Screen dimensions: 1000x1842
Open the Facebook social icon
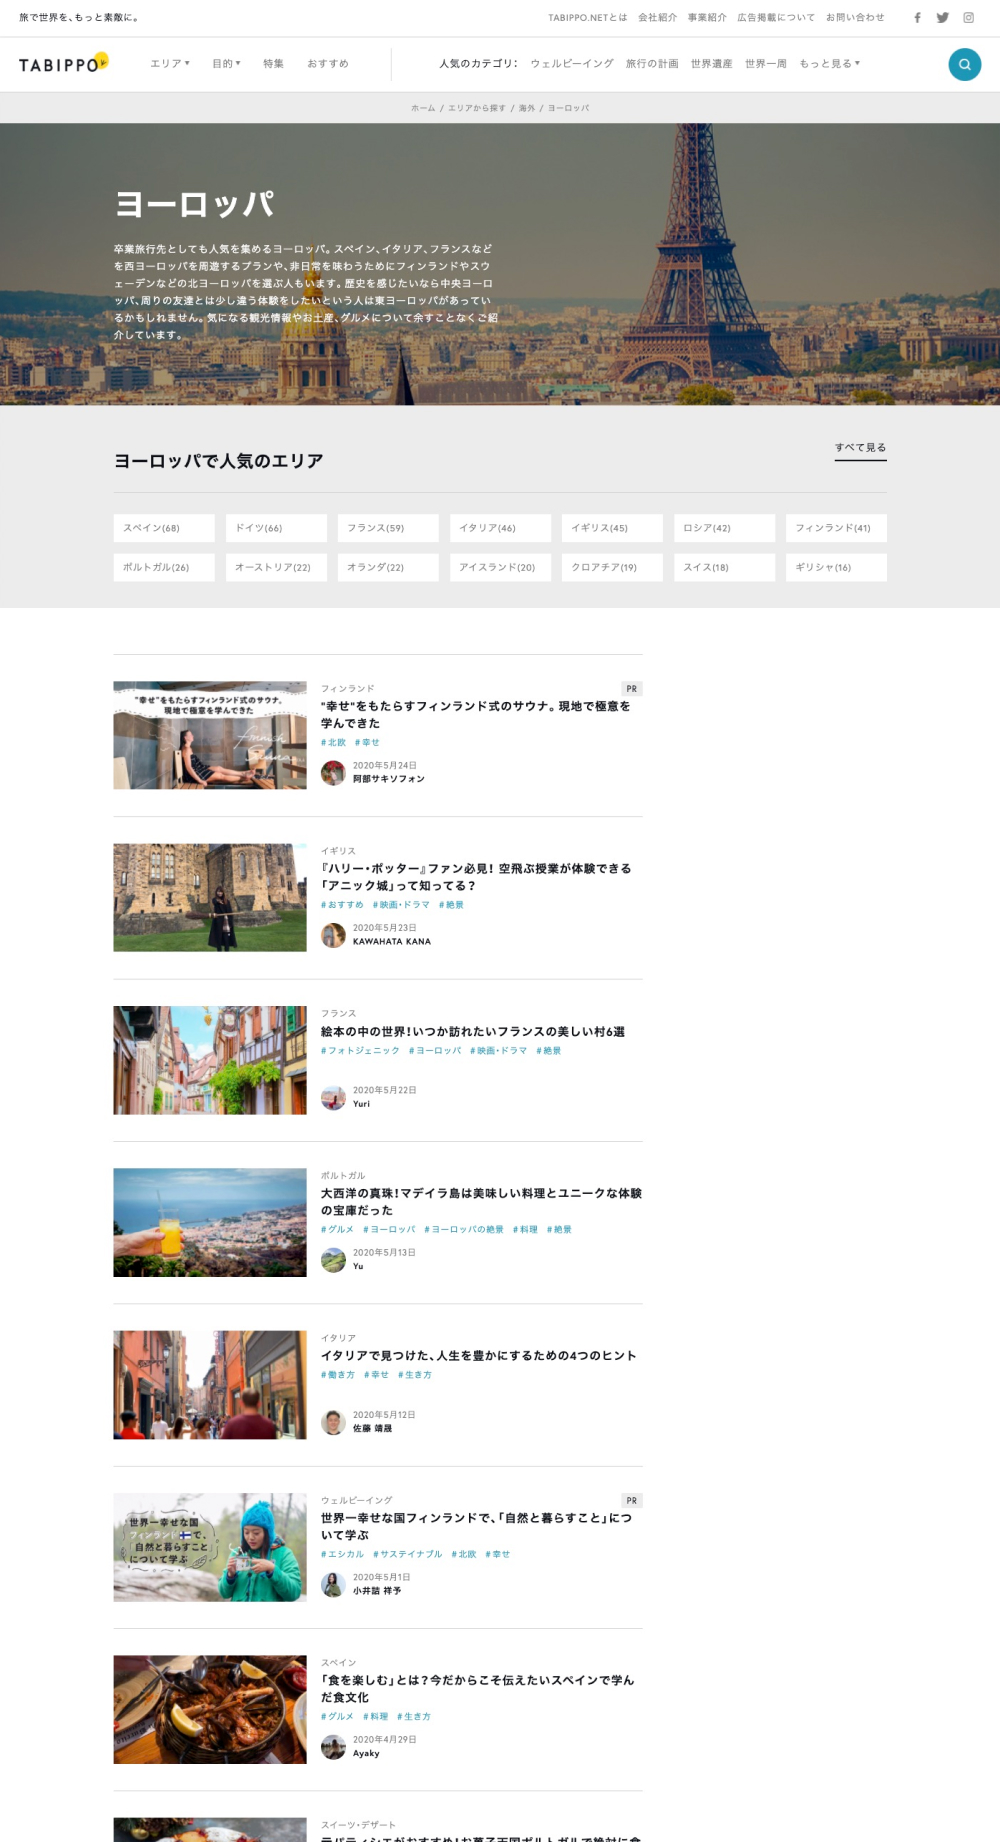(x=917, y=18)
